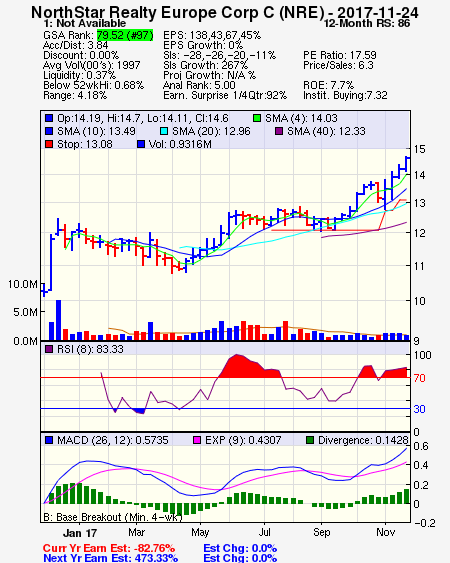
Task: Click the Discount: 0.00% text
Action: 81,55
